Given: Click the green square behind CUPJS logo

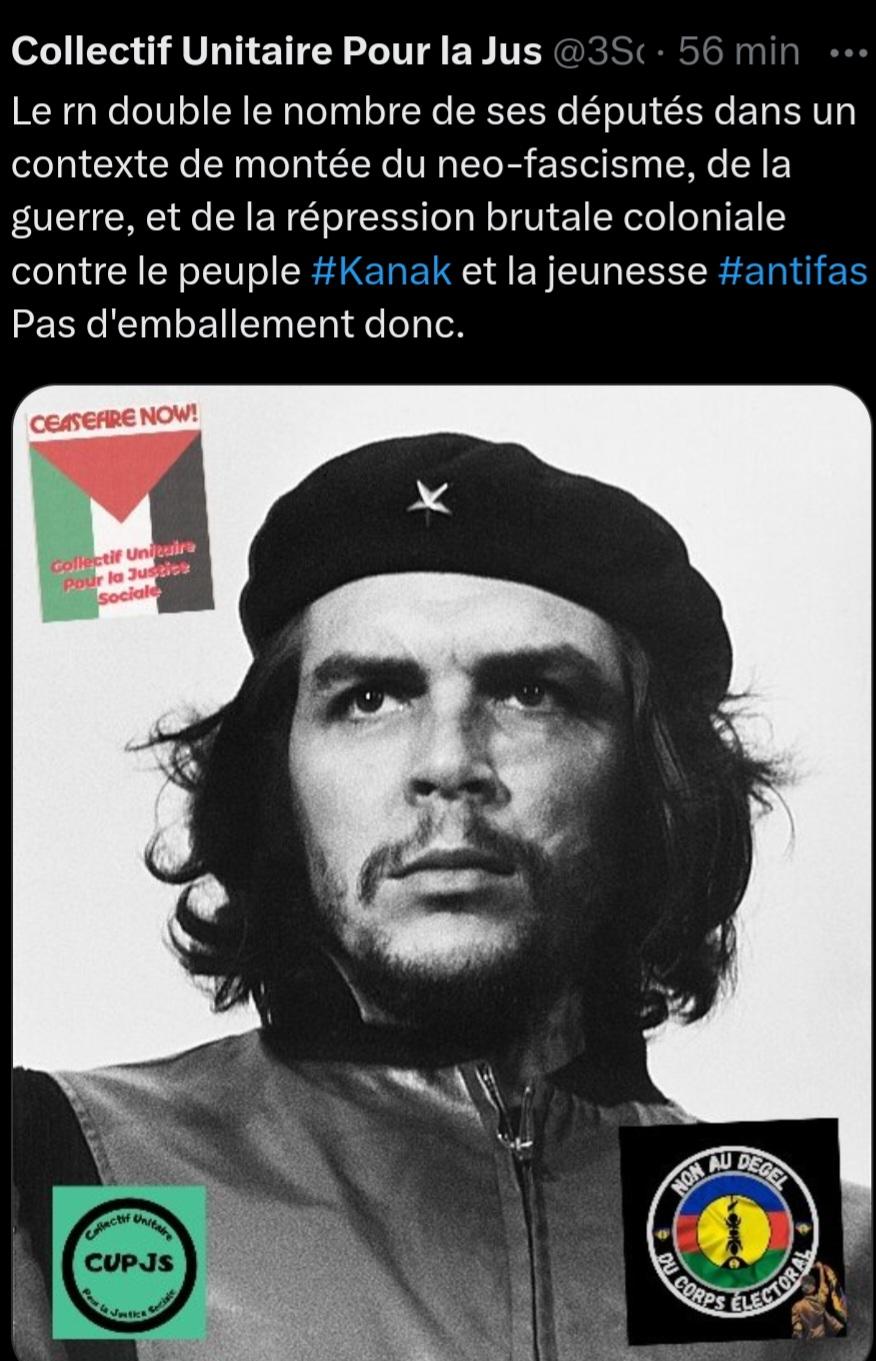Looking at the screenshot, I should pos(129,1262).
